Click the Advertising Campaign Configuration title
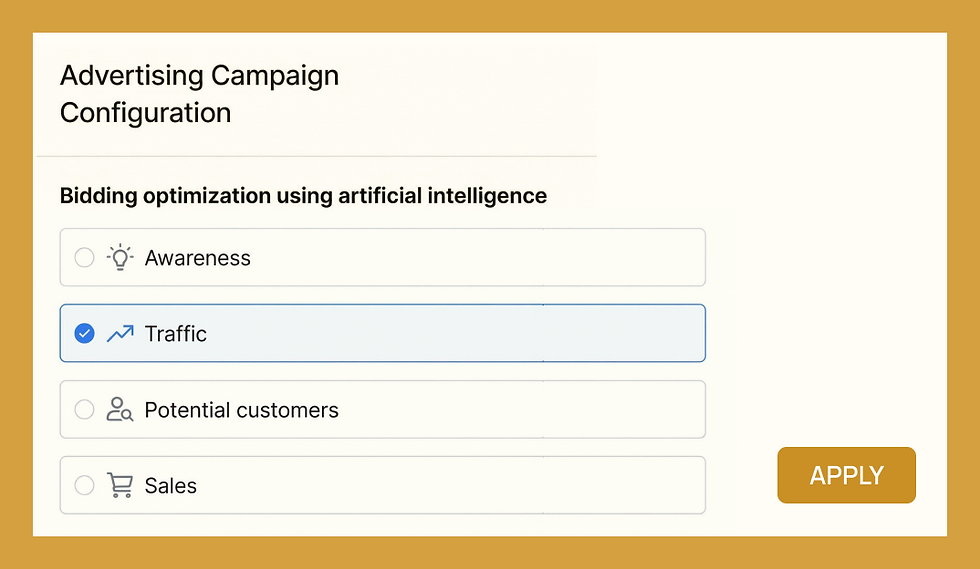Image resolution: width=980 pixels, height=569 pixels. coord(199,94)
